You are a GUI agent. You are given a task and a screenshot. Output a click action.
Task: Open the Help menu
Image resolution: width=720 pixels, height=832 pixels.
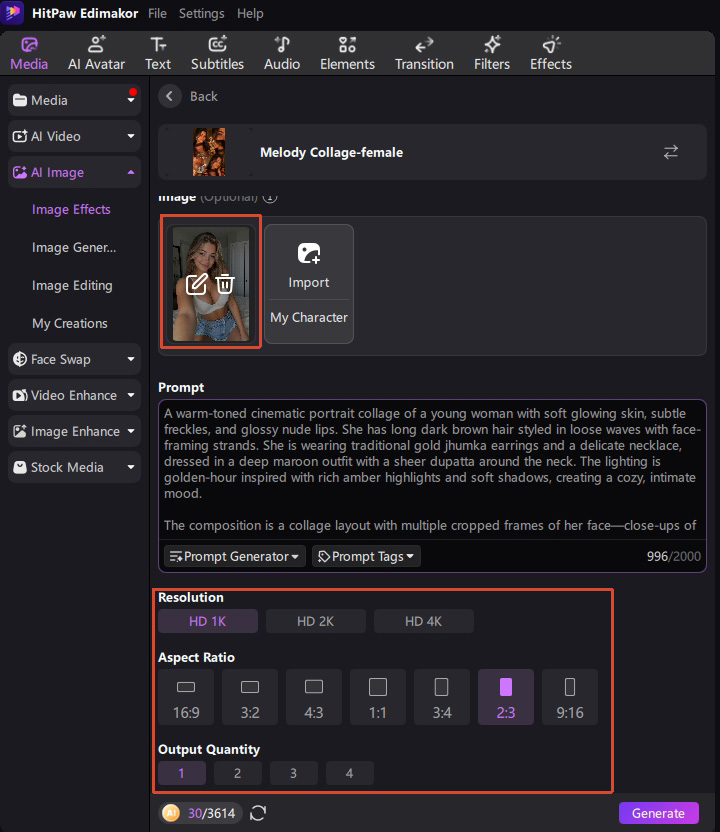250,13
